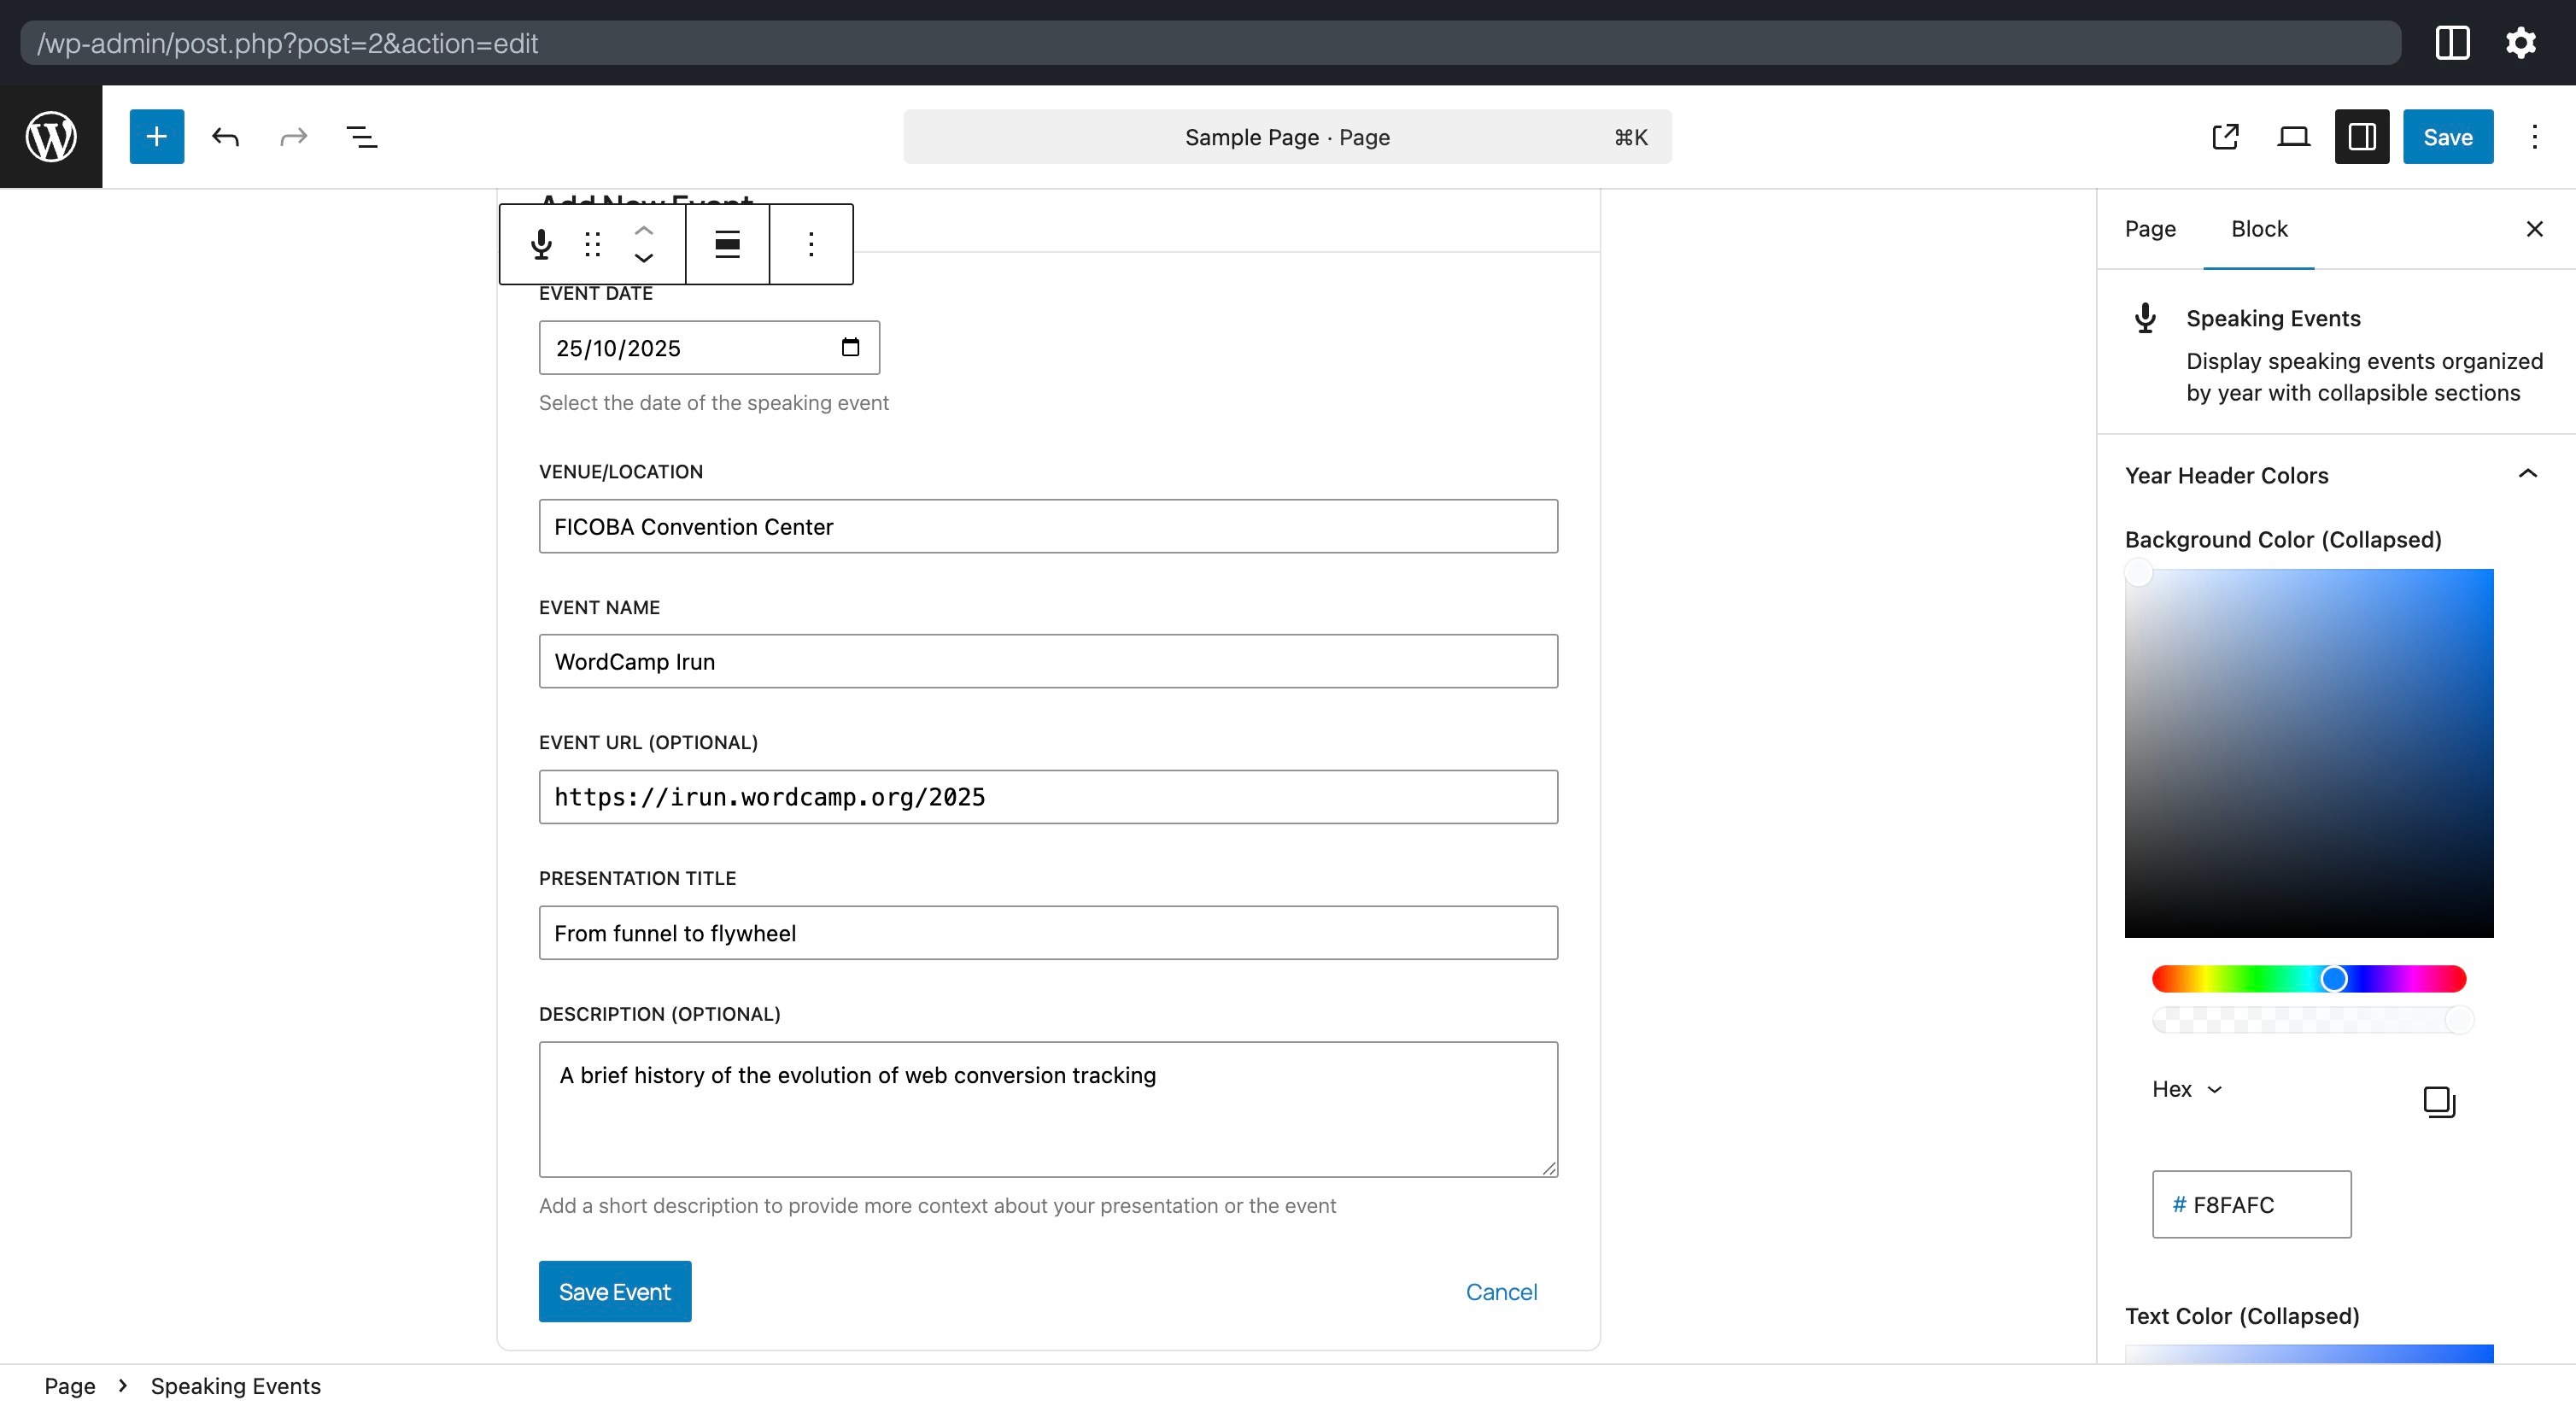This screenshot has height=1406, width=2576.
Task: Click the block drag handle
Action: click(592, 244)
